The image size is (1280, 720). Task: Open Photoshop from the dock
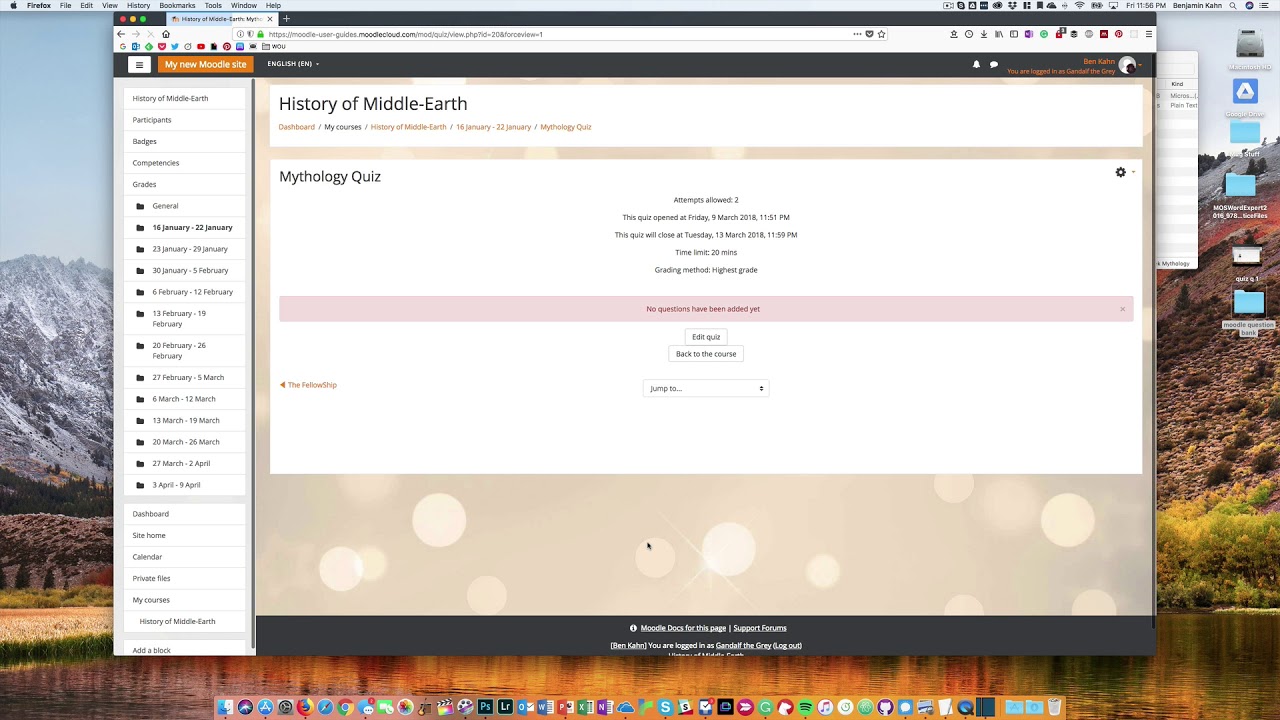click(485, 707)
